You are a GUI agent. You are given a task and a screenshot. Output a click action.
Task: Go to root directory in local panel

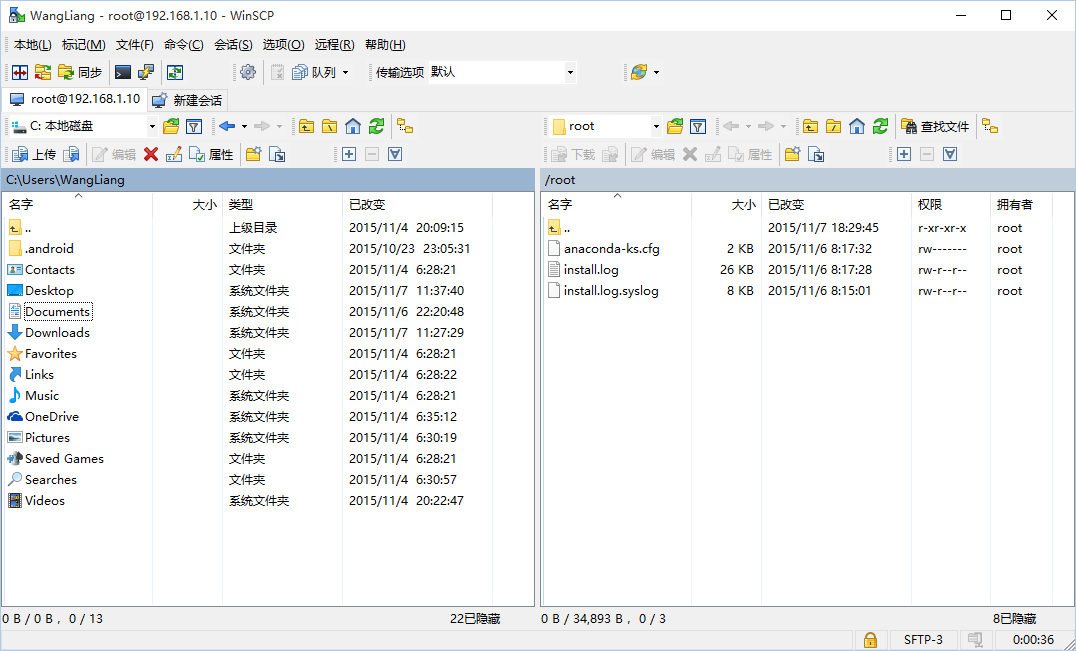click(x=330, y=126)
